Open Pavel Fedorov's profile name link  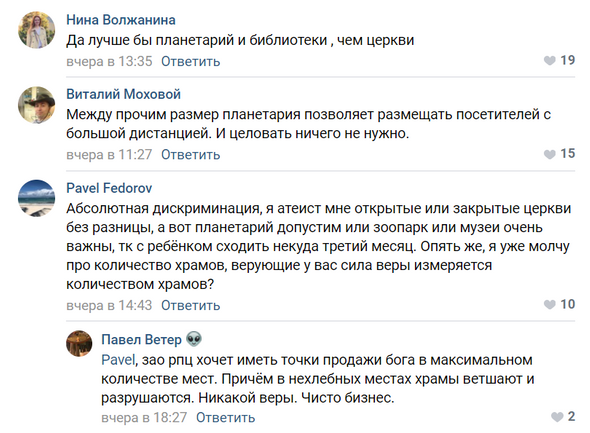coord(109,188)
